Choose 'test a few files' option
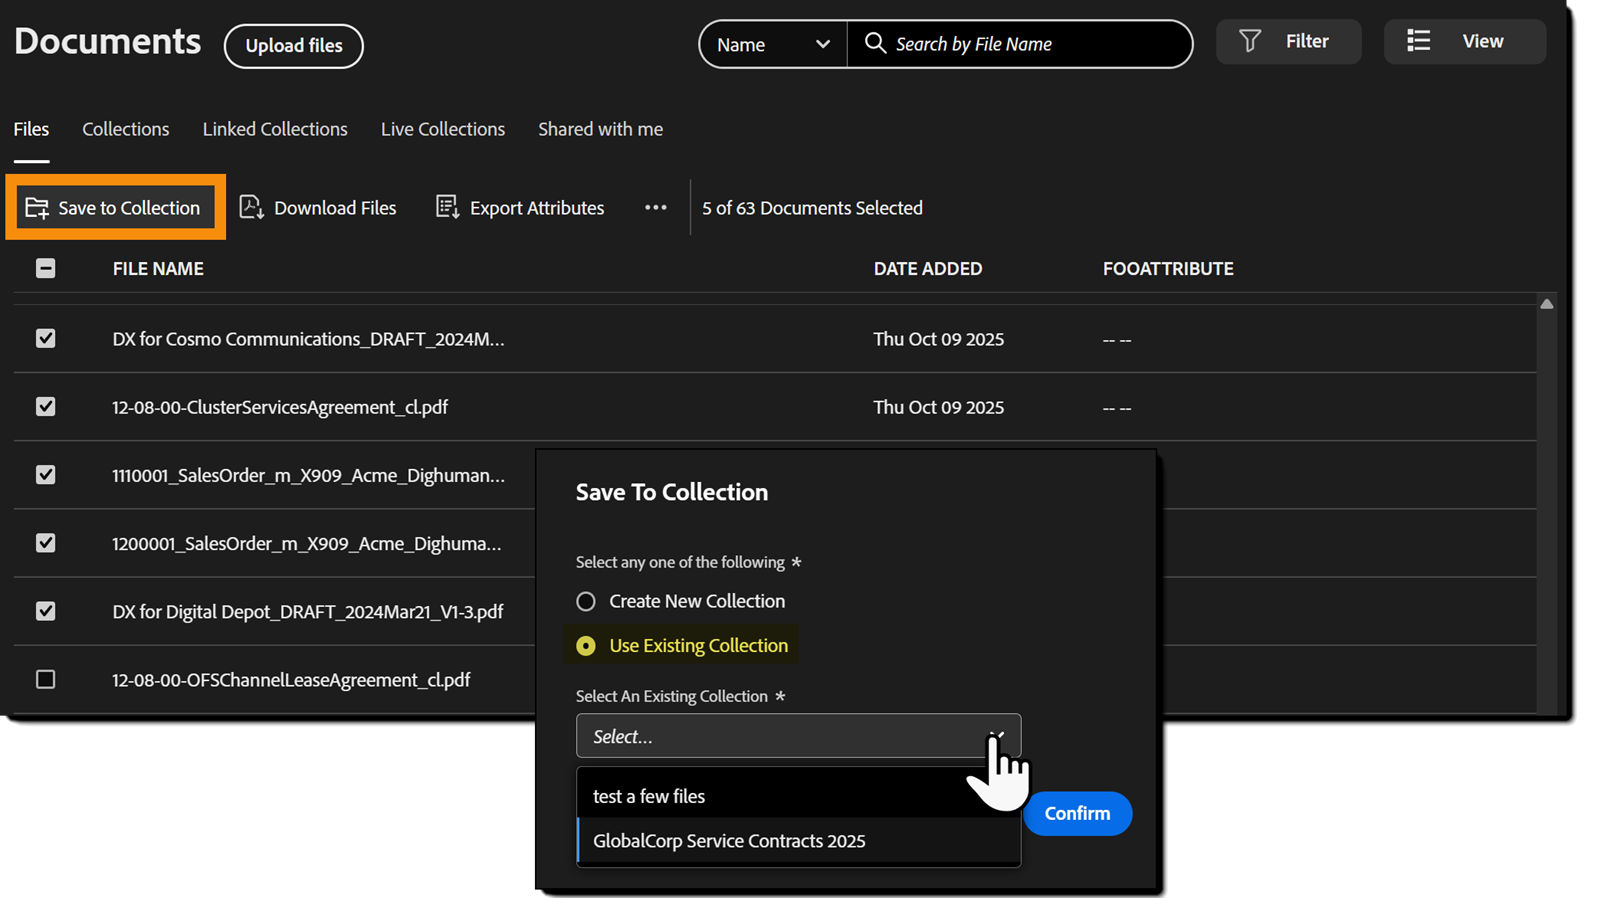 pyautogui.click(x=798, y=796)
